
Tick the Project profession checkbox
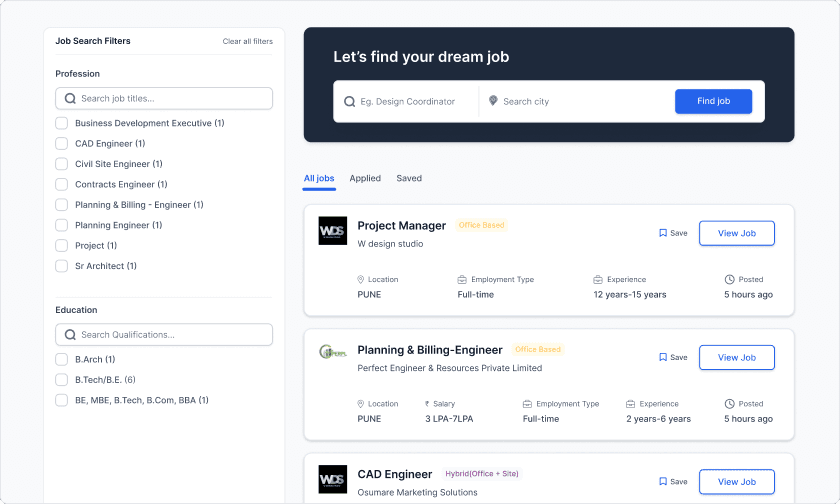[x=62, y=245]
